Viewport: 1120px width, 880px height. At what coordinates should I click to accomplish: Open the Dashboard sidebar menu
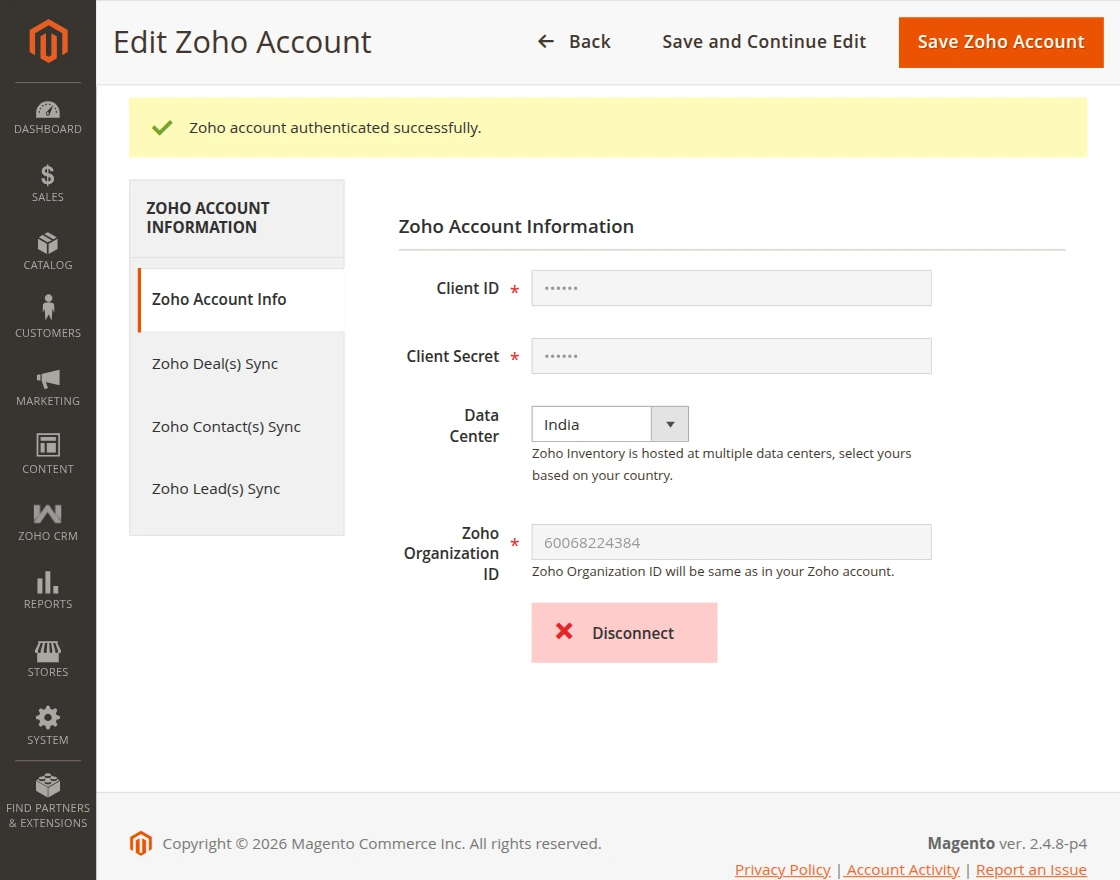[48, 118]
